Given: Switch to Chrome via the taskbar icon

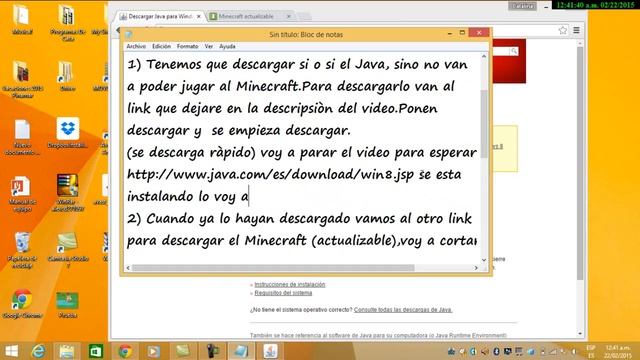Looking at the screenshot, I should tap(125, 351).
